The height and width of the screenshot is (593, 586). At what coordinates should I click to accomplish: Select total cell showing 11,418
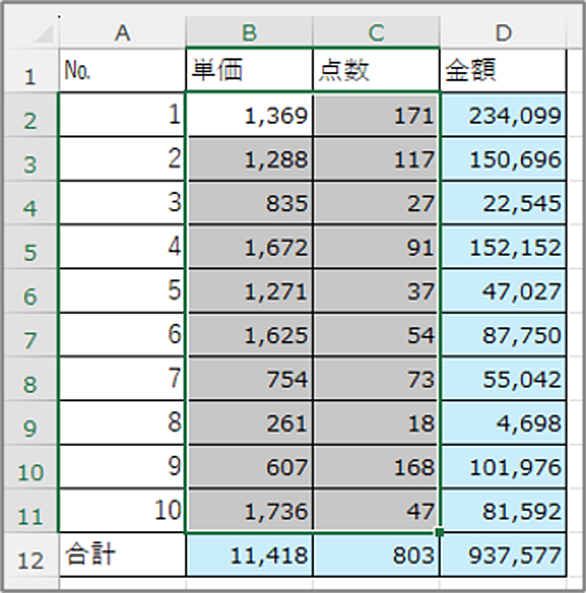[x=249, y=555]
